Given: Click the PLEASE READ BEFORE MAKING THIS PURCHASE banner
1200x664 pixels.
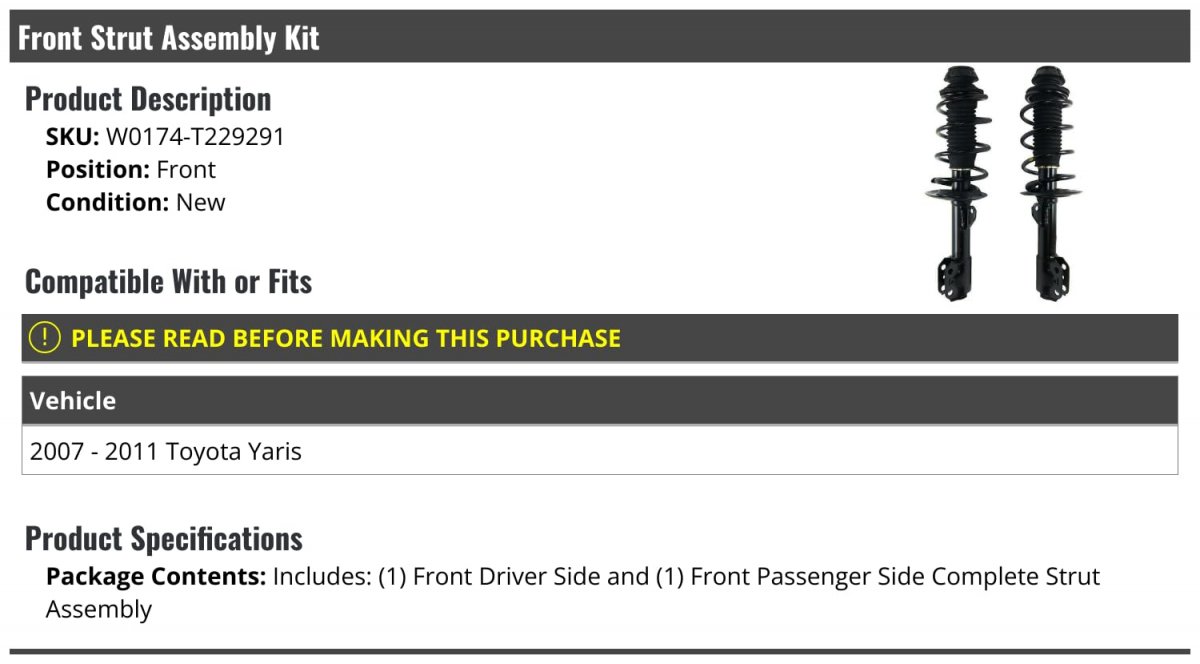Looking at the screenshot, I should point(600,338).
